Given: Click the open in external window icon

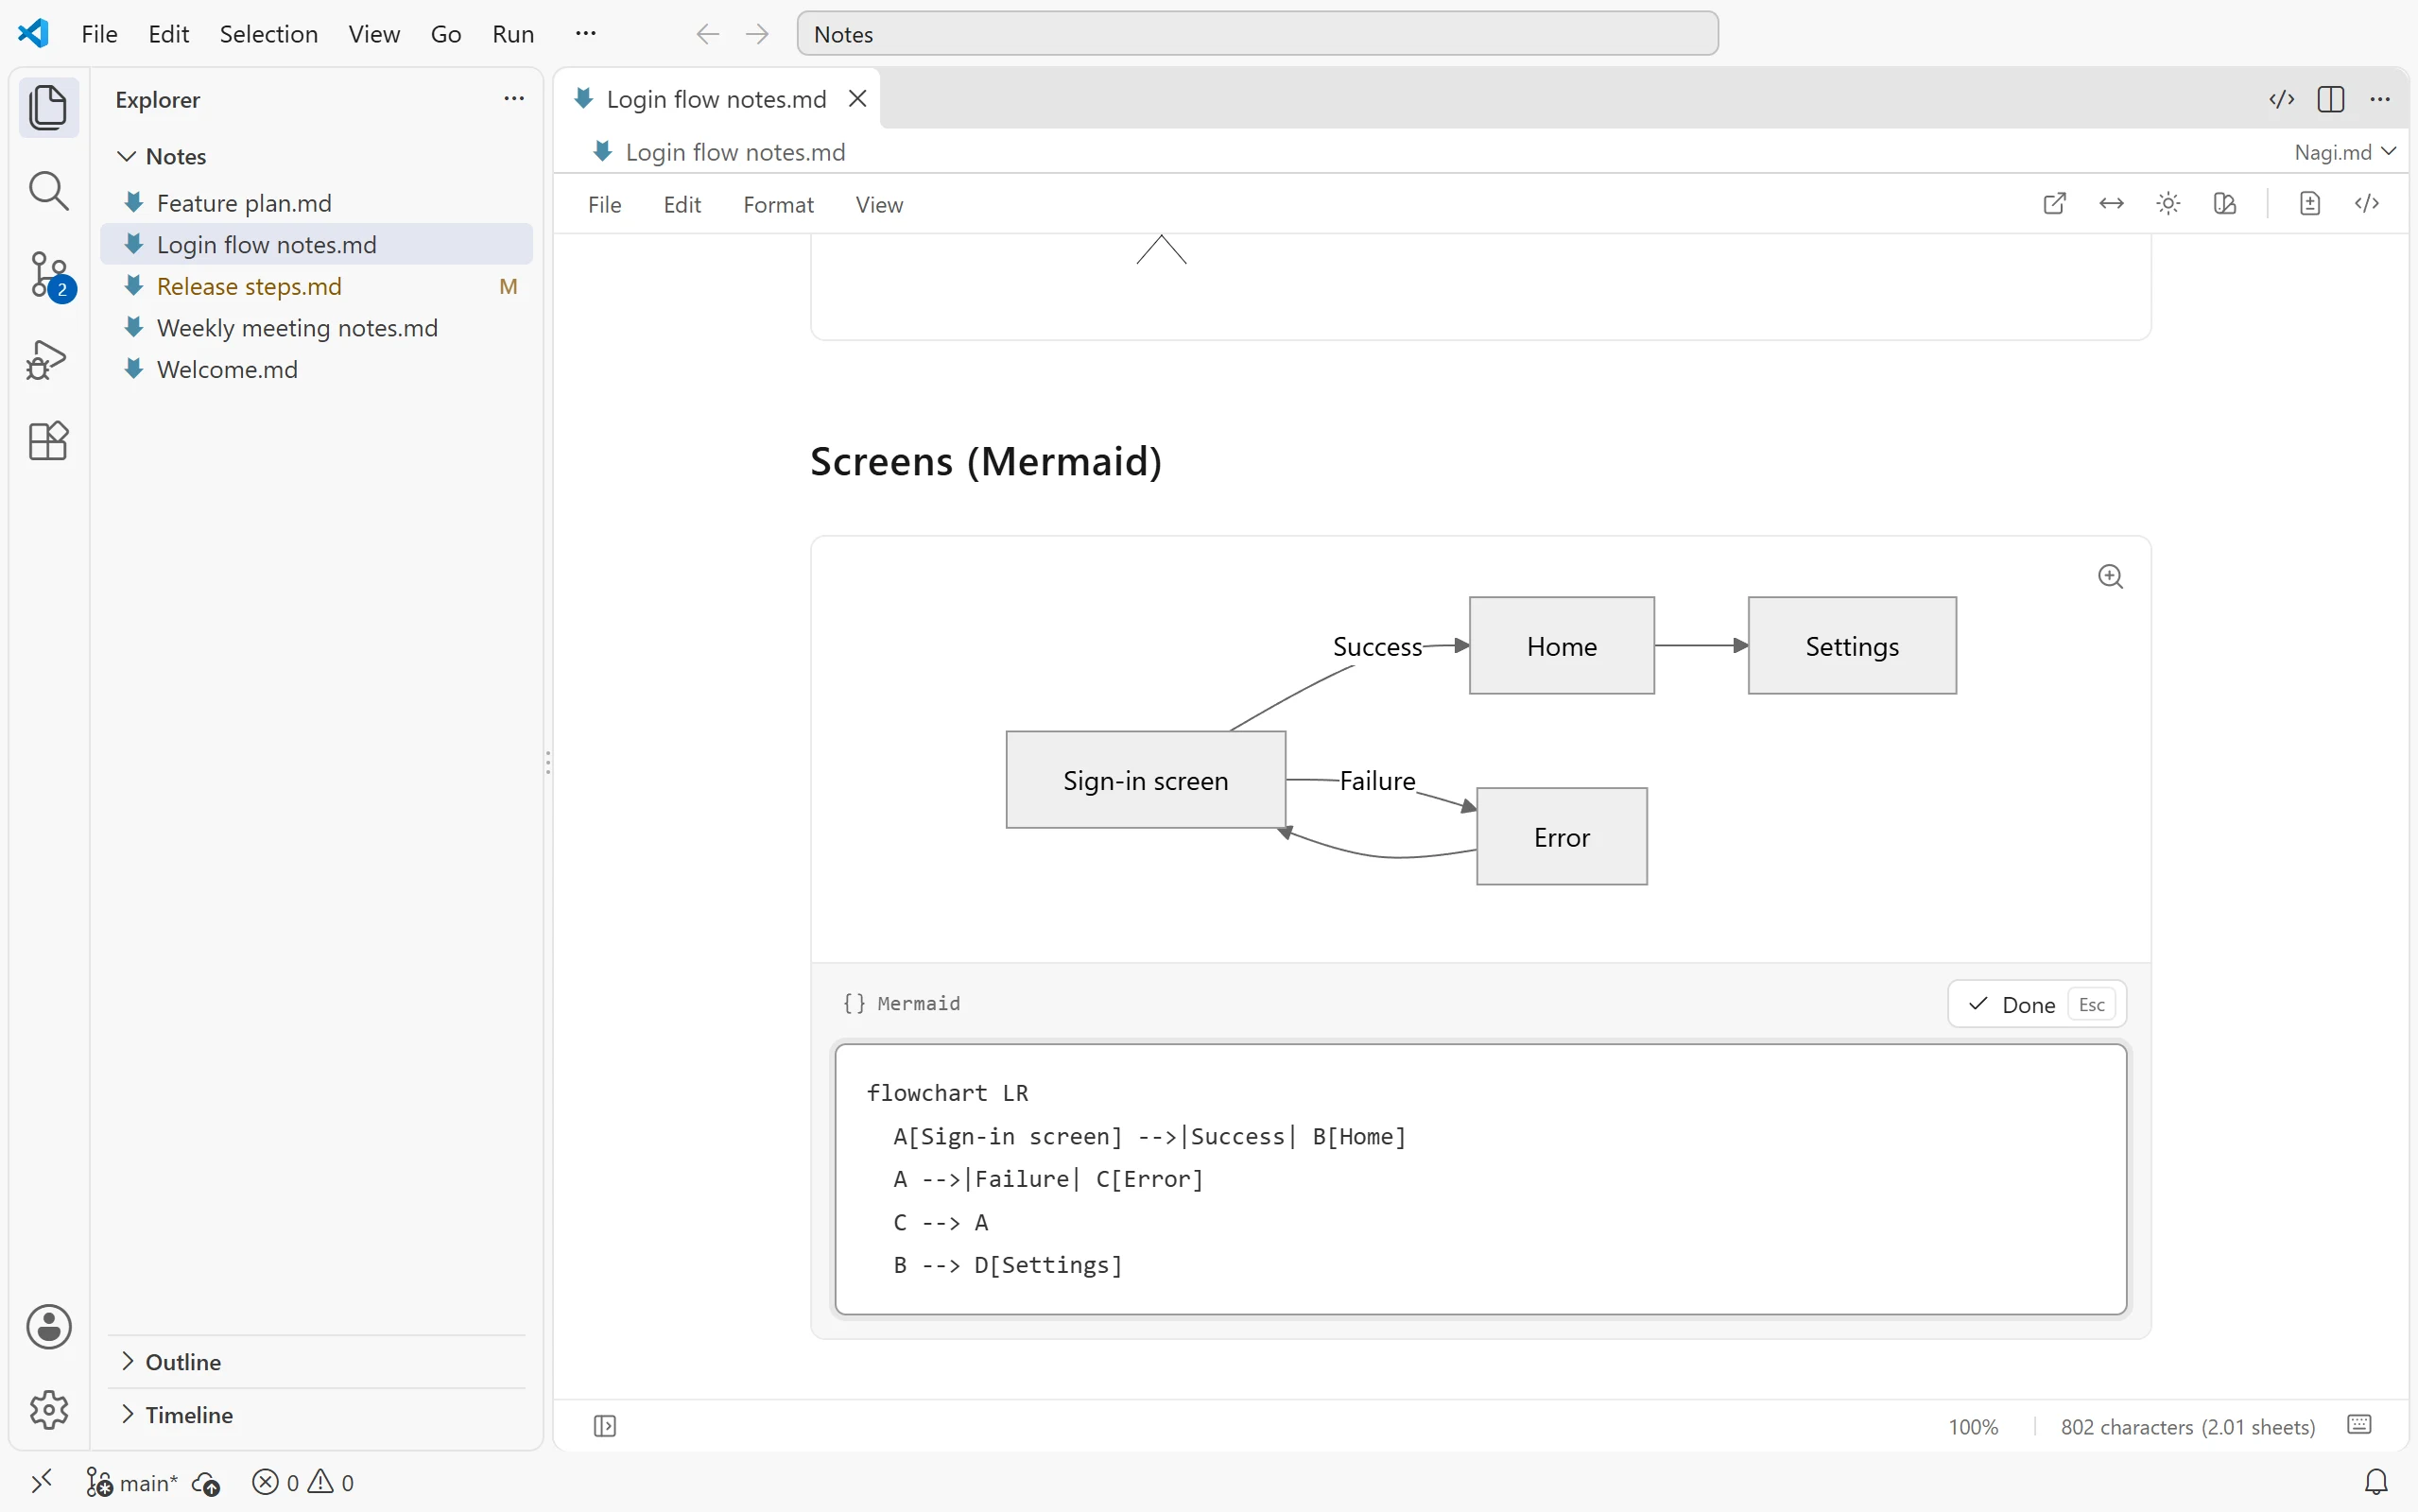Looking at the screenshot, I should tap(2054, 204).
